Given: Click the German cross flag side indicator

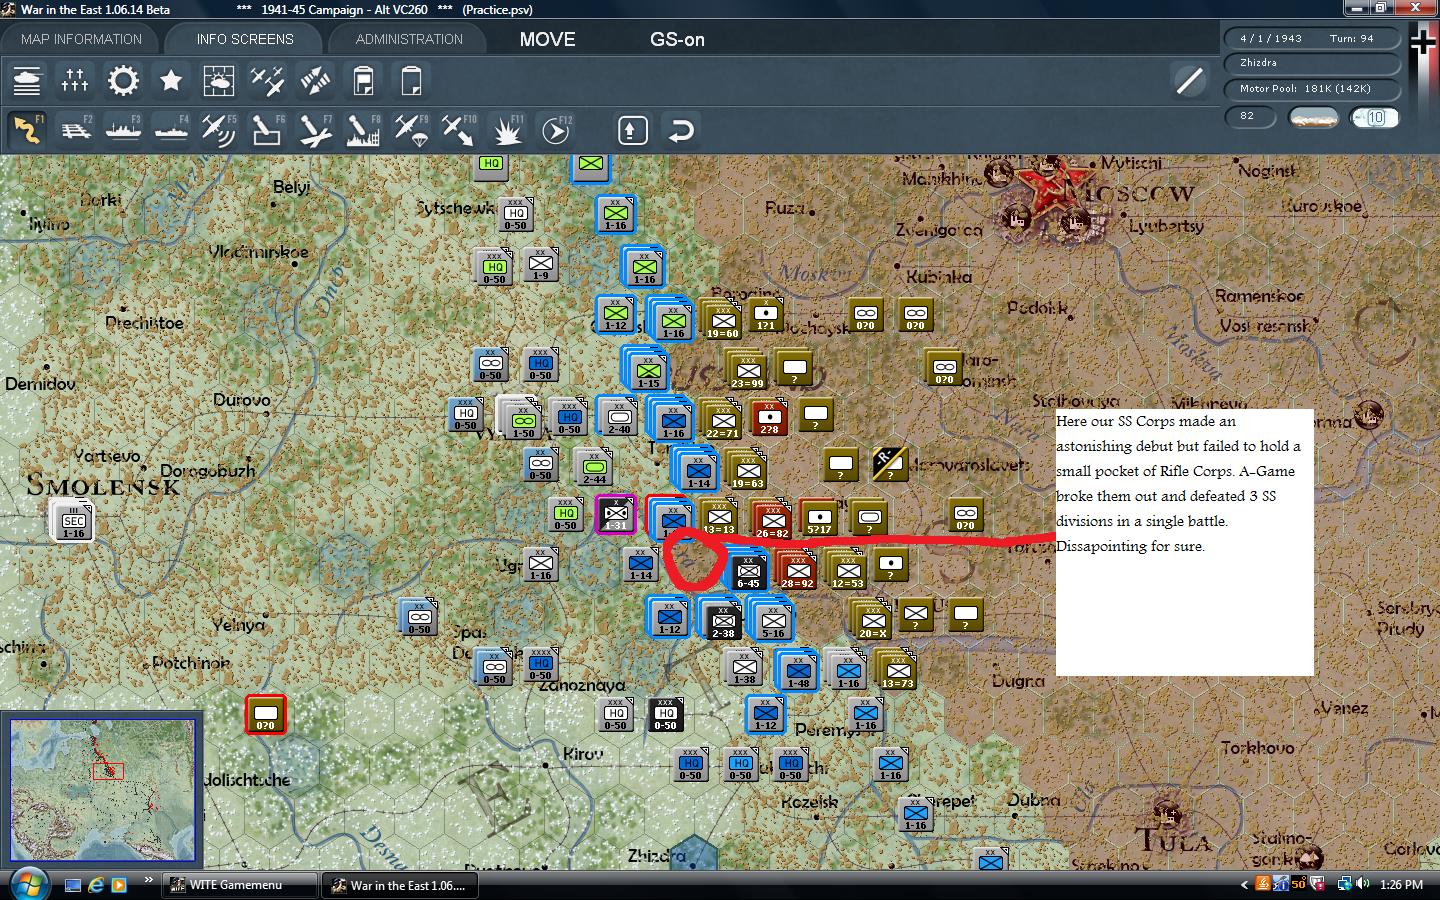Looking at the screenshot, I should pos(1423,42).
